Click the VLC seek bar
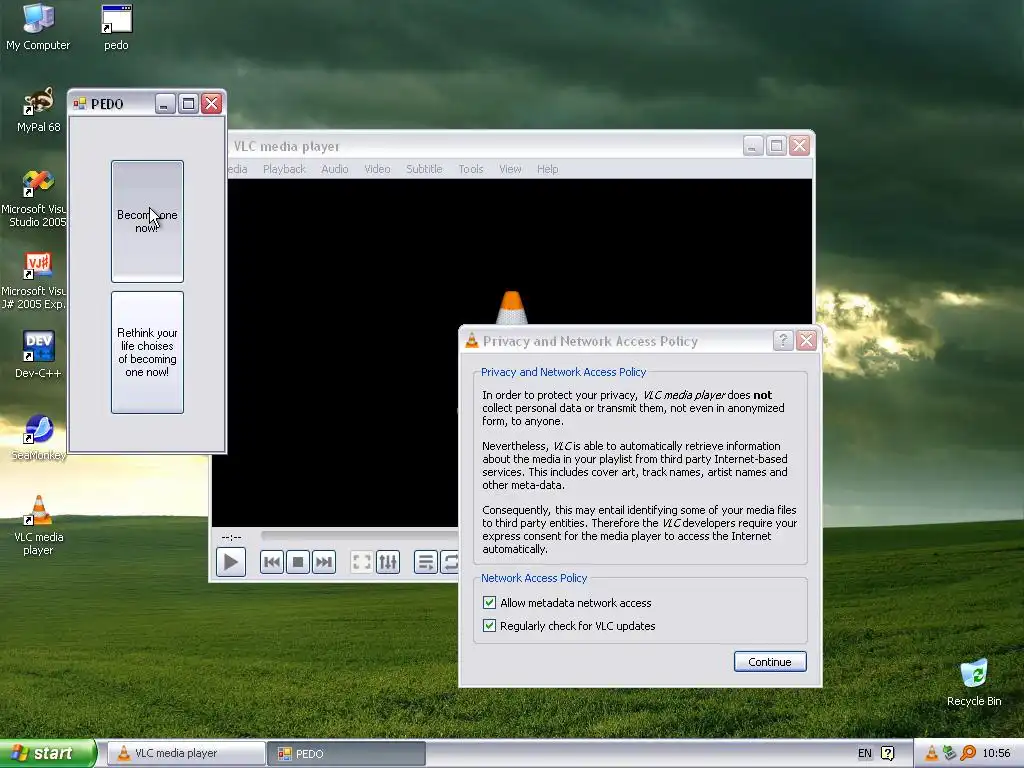Image resolution: width=1024 pixels, height=768 pixels. (x=359, y=536)
